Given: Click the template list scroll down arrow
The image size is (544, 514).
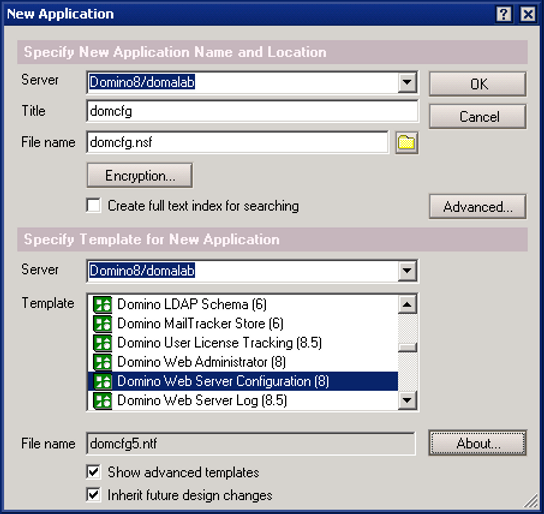Looking at the screenshot, I should 407,401.
